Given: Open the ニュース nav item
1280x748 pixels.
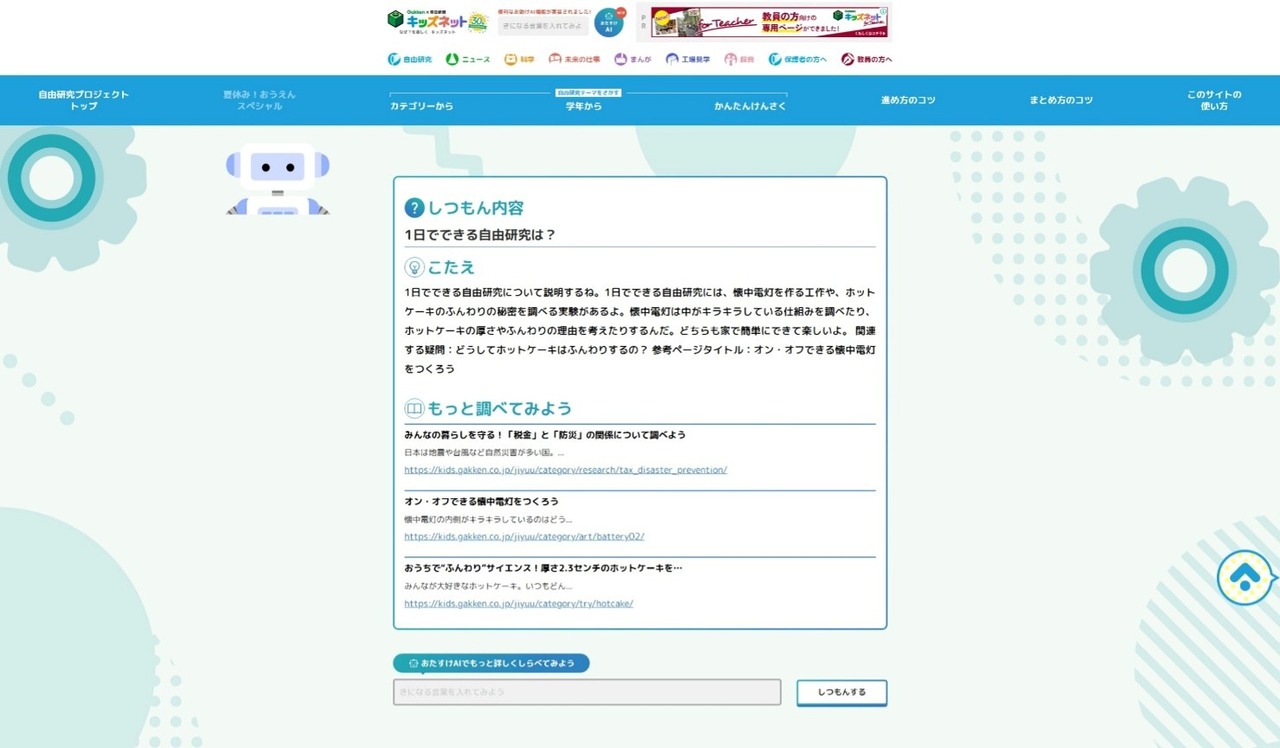Looking at the screenshot, I should click(468, 60).
